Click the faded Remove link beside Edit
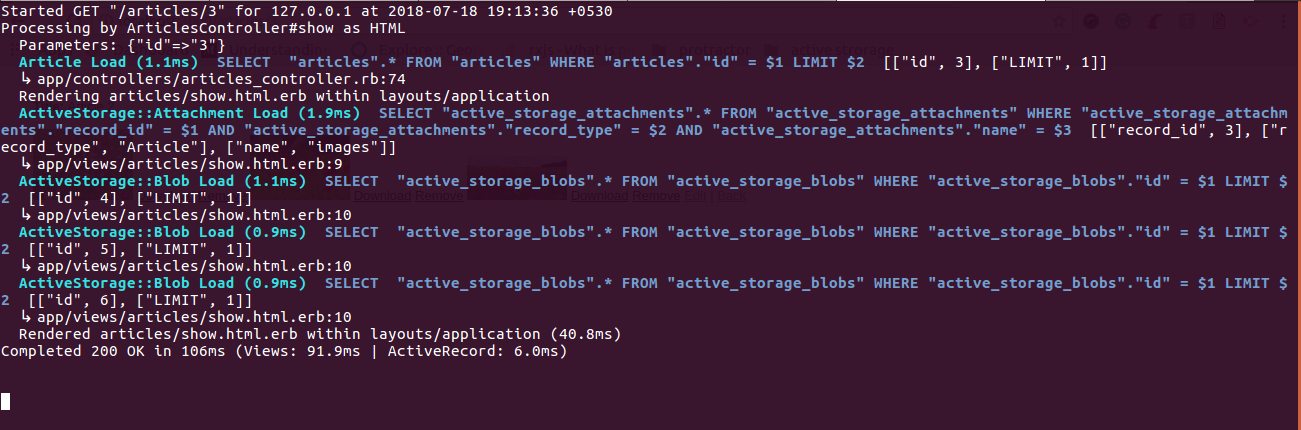The width and height of the screenshot is (1301, 430). [656, 196]
